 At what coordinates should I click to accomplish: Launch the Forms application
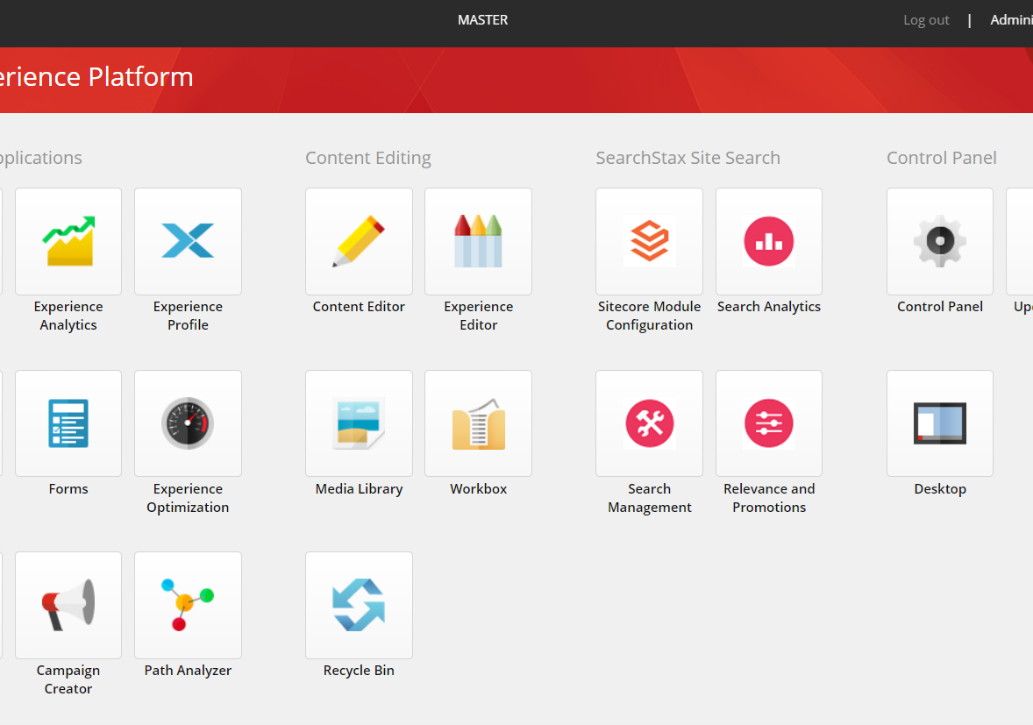click(x=68, y=423)
